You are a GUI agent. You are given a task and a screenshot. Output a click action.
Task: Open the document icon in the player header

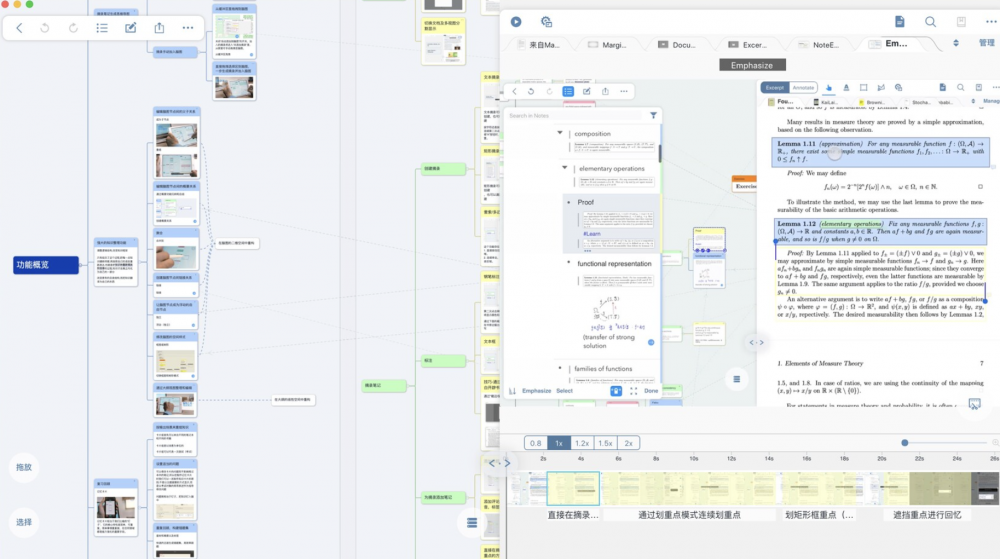900,22
